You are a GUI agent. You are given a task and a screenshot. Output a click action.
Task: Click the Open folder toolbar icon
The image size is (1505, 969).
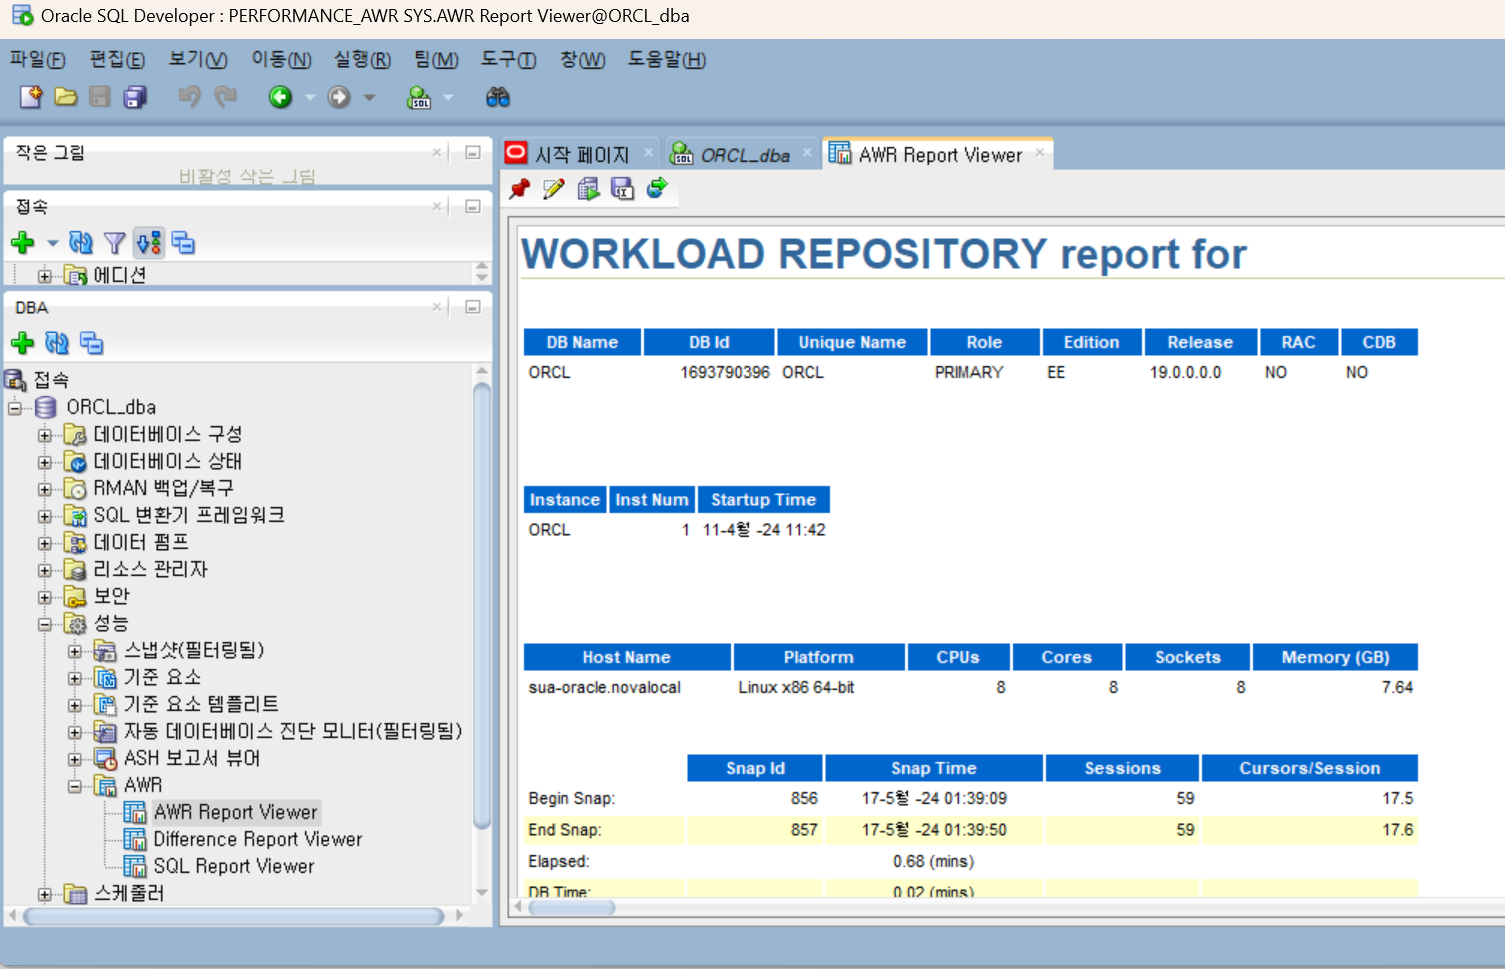tap(66, 96)
